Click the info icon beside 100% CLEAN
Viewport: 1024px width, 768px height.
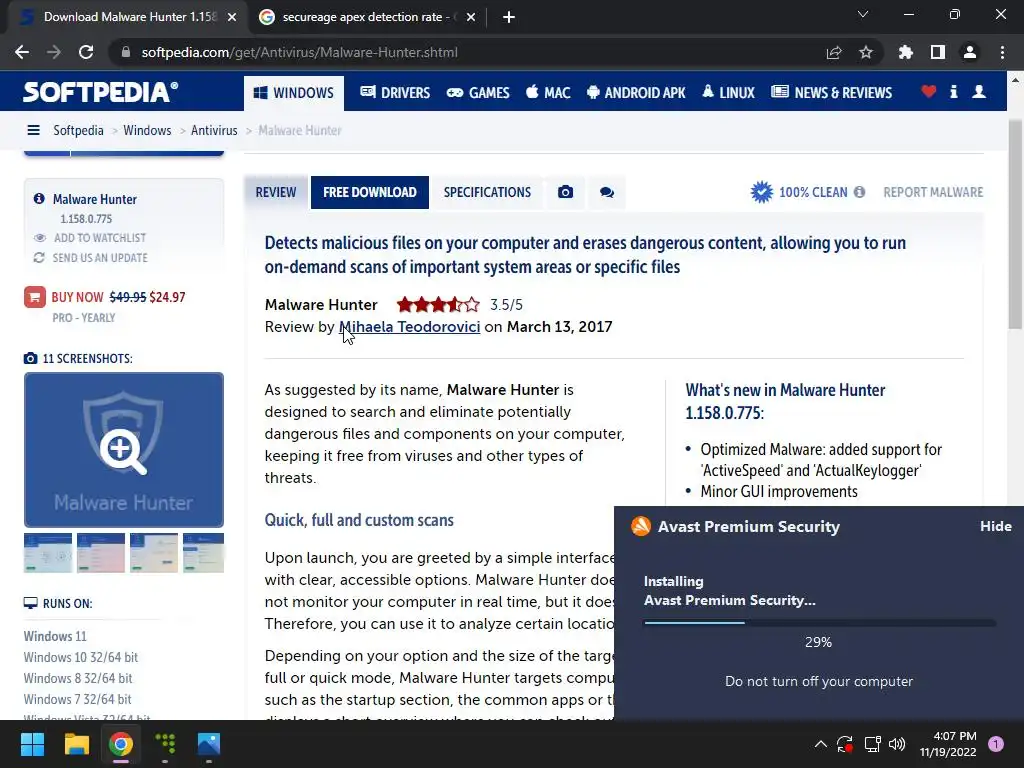tap(859, 192)
